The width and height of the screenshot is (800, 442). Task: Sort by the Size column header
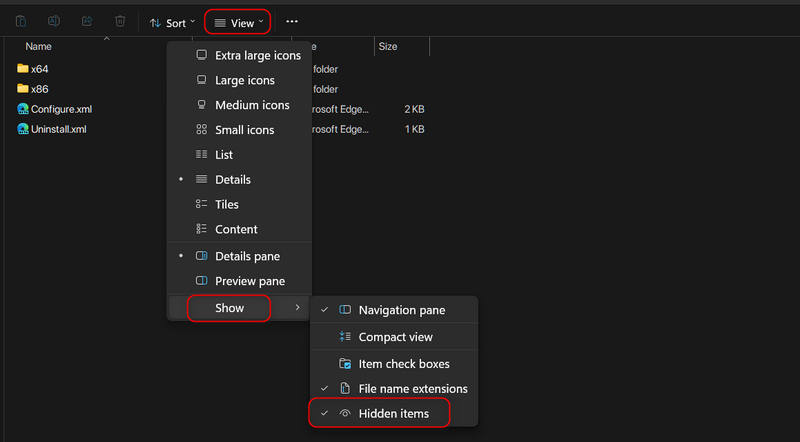tap(388, 46)
